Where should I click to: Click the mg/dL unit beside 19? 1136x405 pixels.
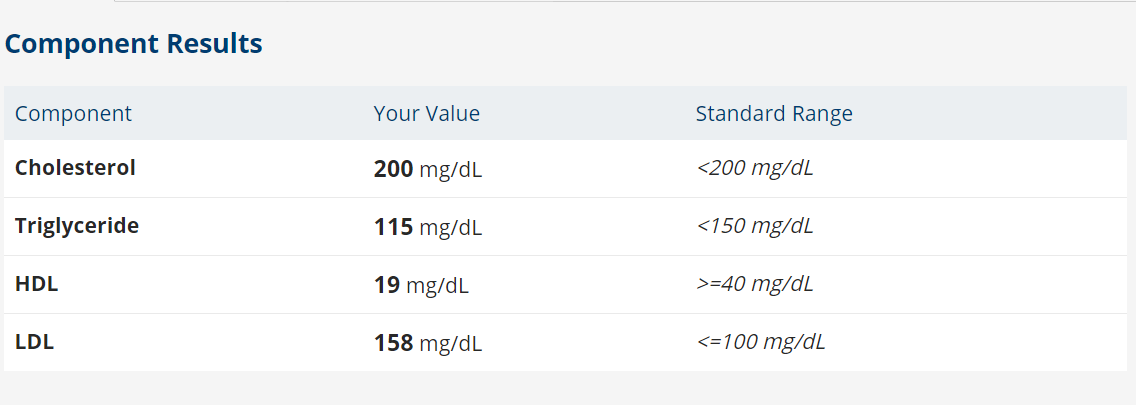point(438,286)
